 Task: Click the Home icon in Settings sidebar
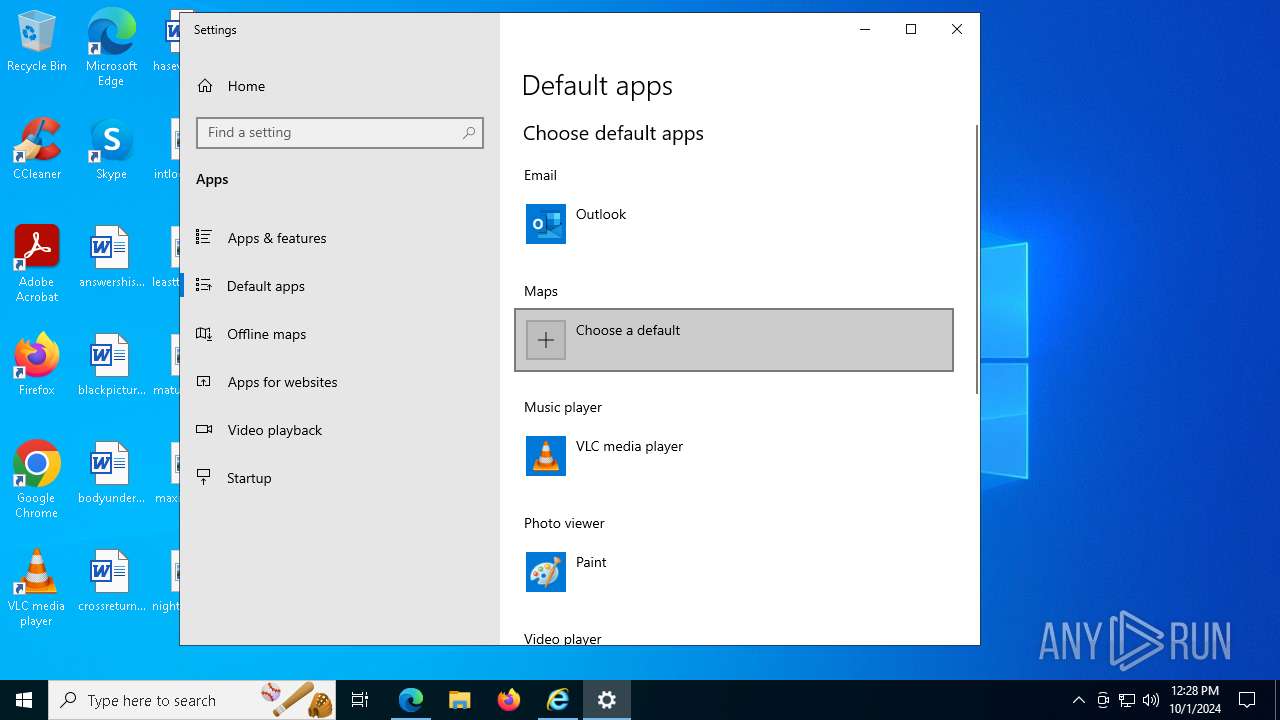pos(205,86)
